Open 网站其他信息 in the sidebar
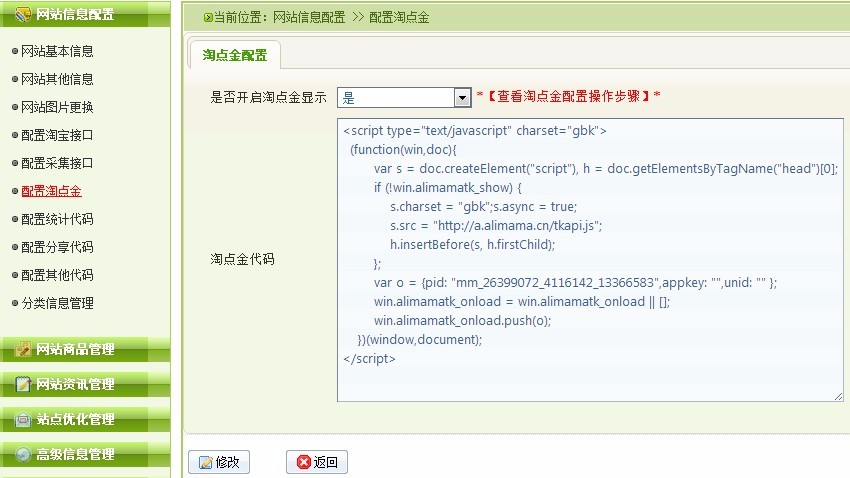This screenshot has height=478, width=850. coord(57,79)
